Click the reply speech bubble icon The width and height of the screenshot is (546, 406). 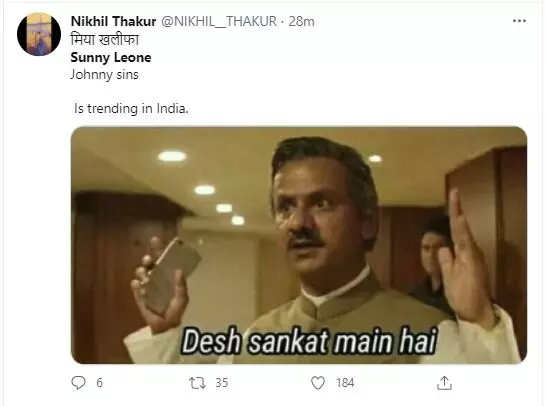[78, 383]
